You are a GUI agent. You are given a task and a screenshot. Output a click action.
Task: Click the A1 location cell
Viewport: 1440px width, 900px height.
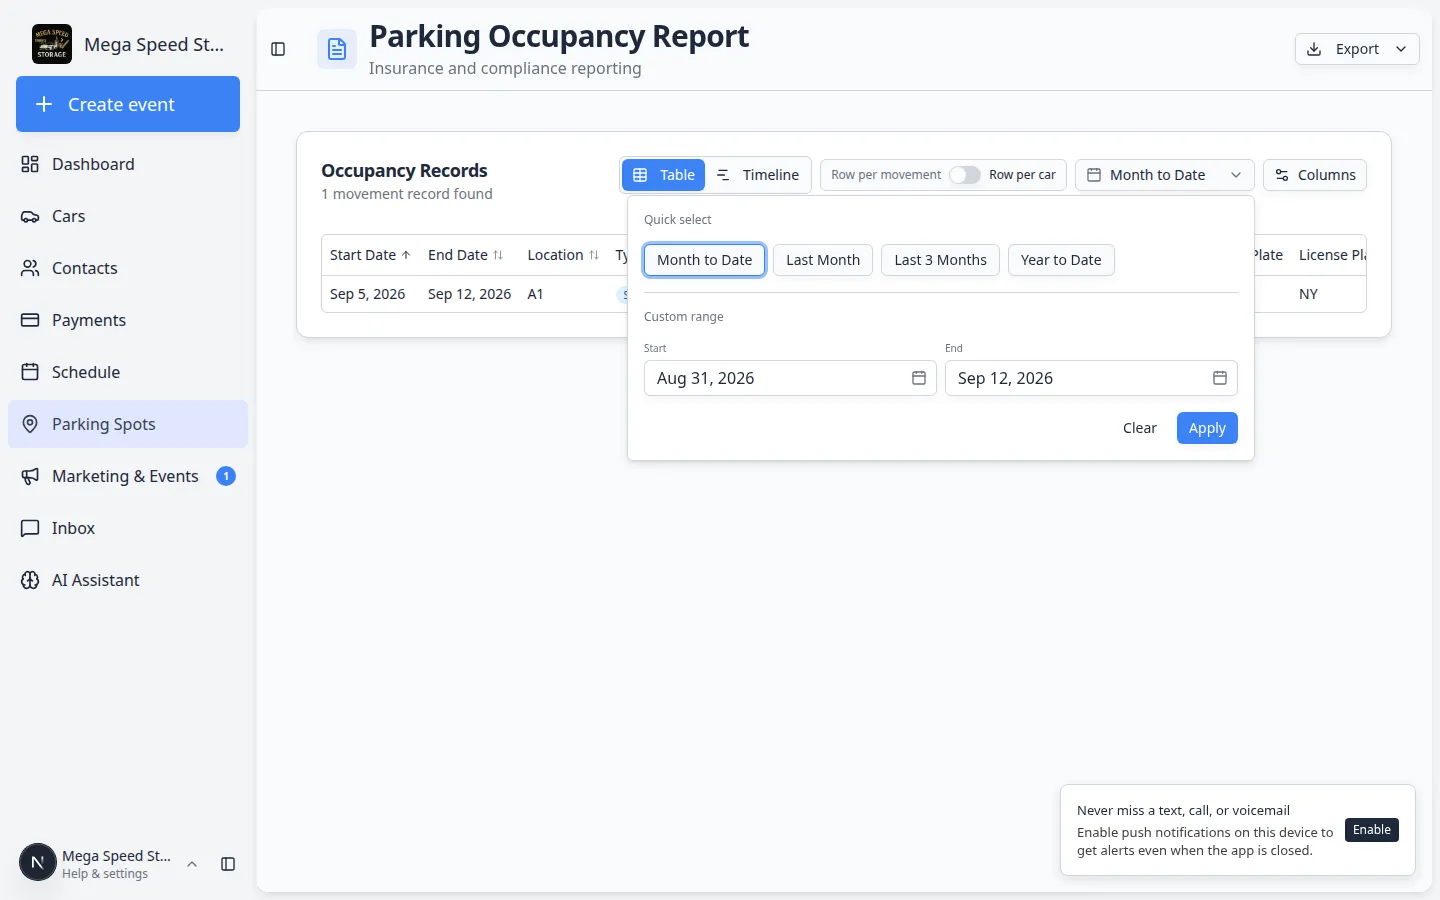[535, 294]
